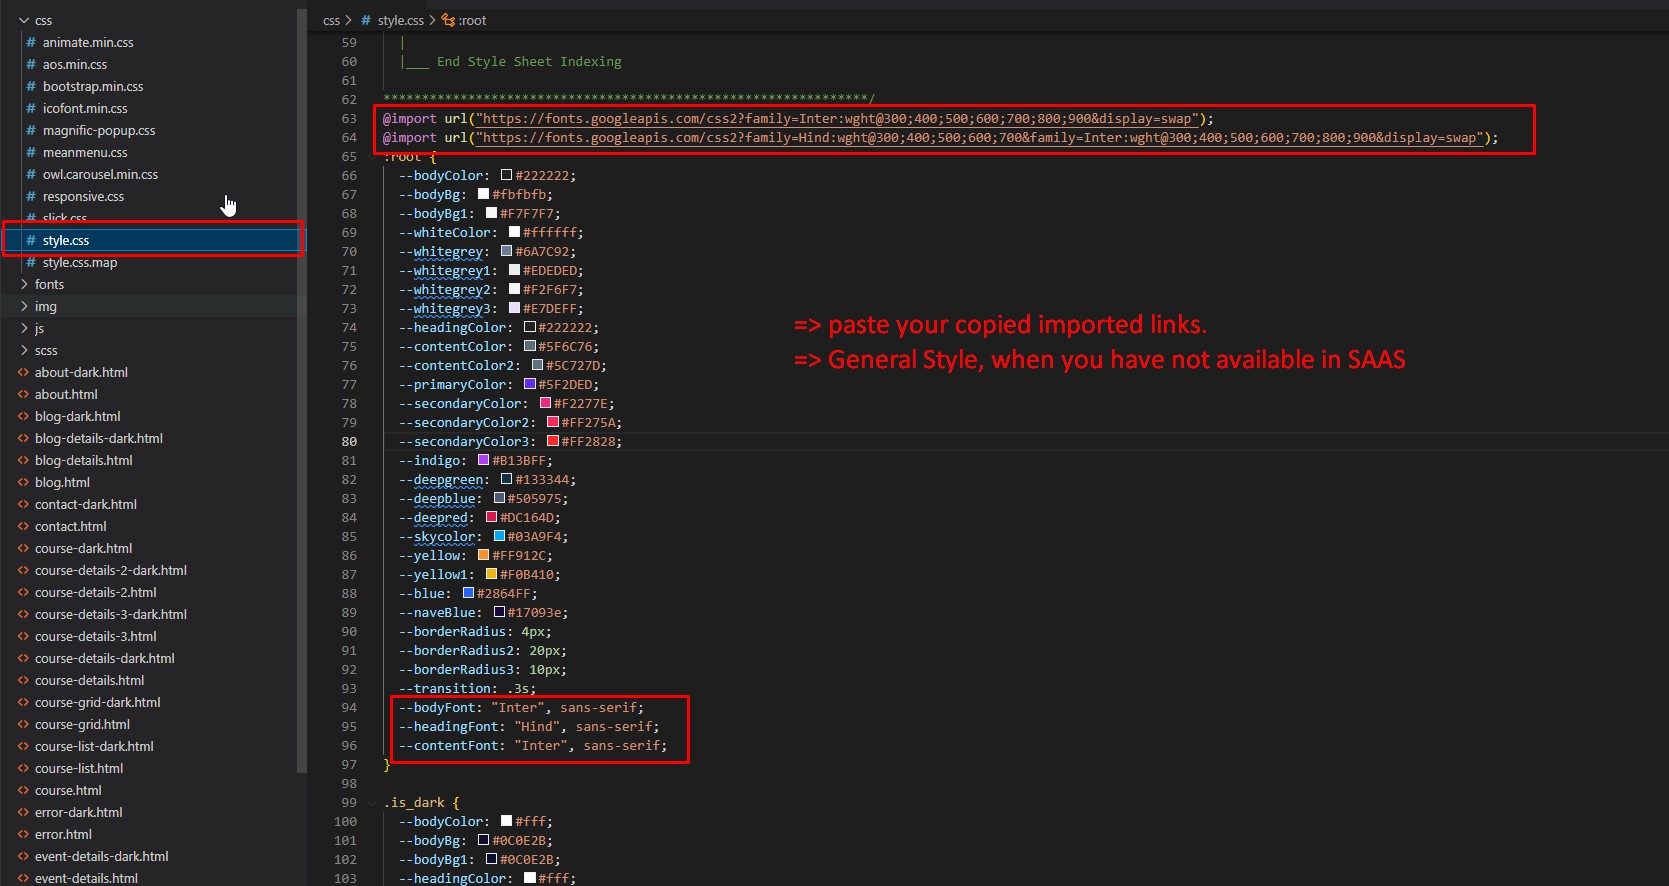Viewport: 1669px width, 886px height.
Task: Click the :root breadcrumb symbol
Action: 472,20
